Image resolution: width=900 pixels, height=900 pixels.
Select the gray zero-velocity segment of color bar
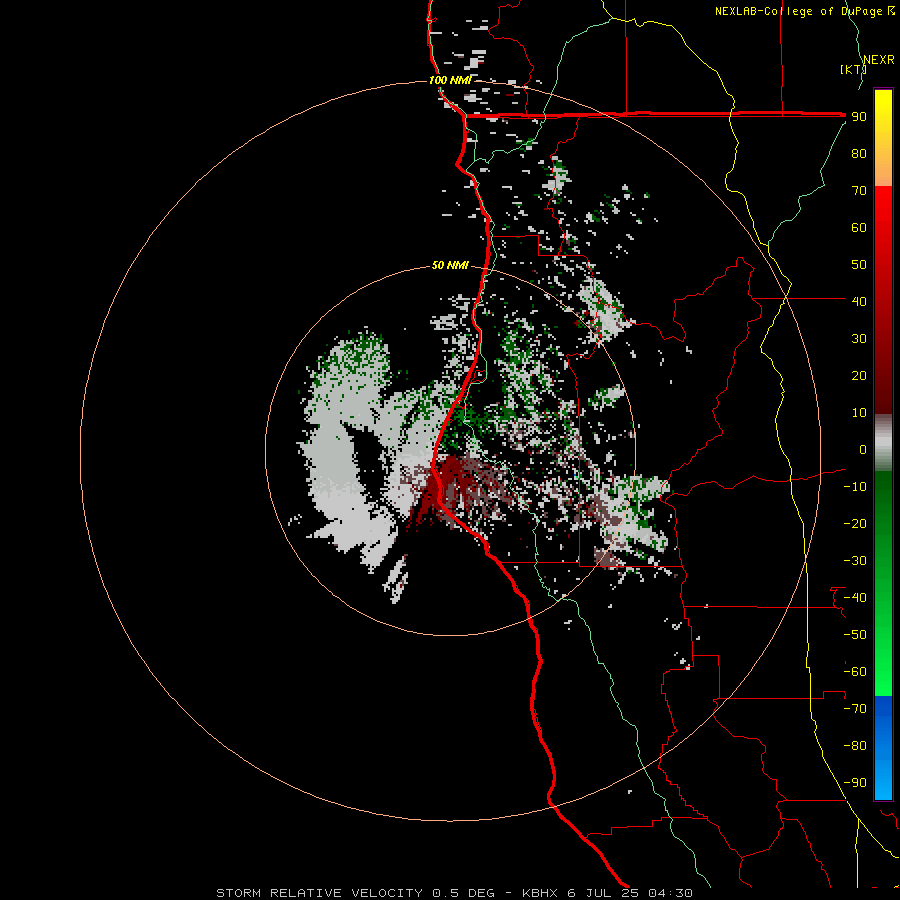pos(883,443)
